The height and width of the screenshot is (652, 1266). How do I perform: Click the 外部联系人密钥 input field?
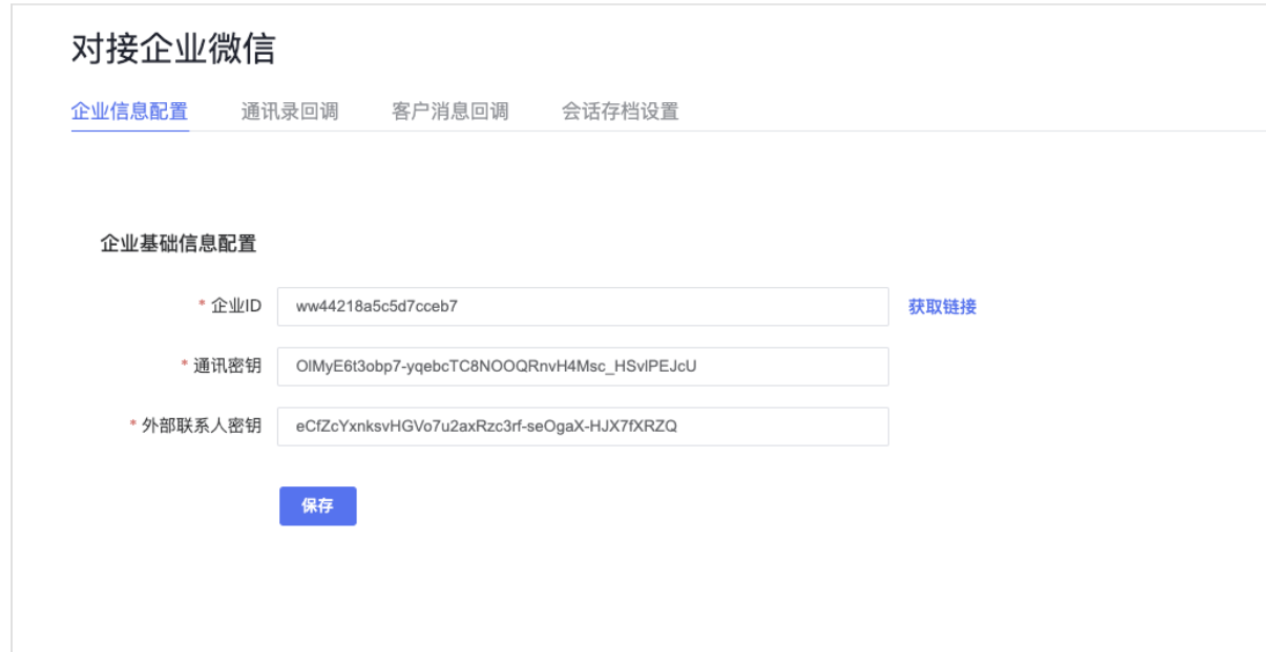pyautogui.click(x=583, y=426)
